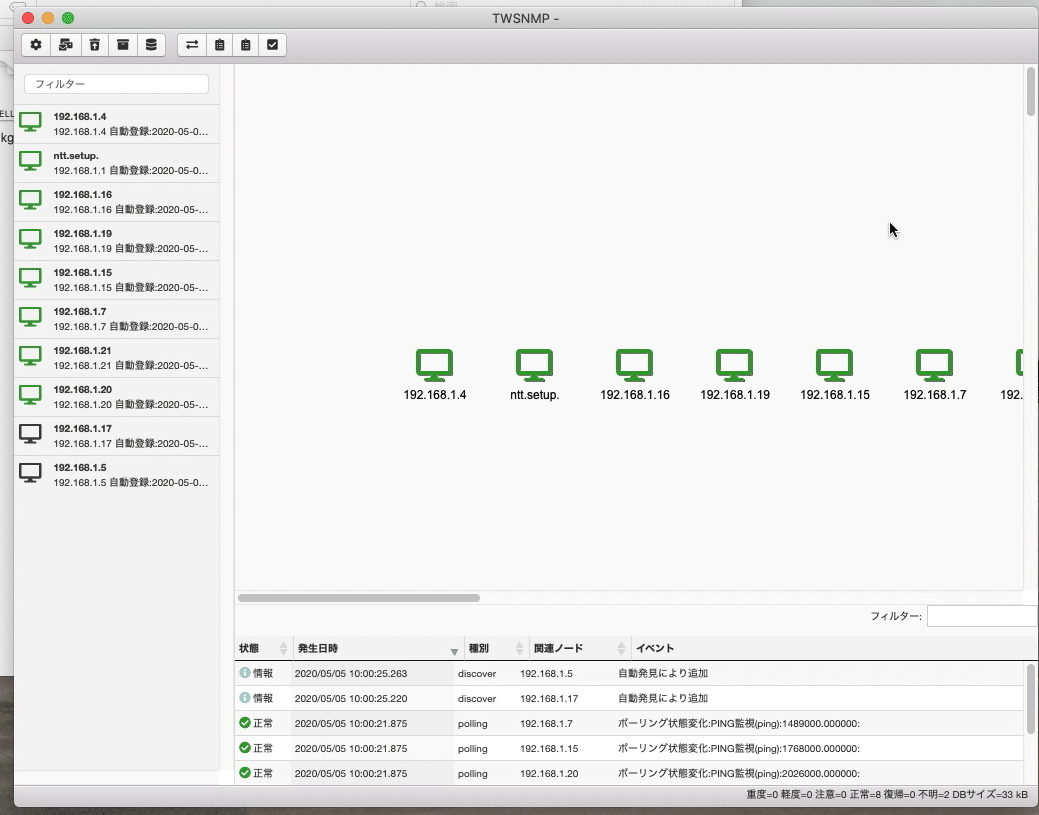Image resolution: width=1039 pixels, height=815 pixels.
Task: Select 192.168.1.4 in the node list
Action: click(117, 124)
